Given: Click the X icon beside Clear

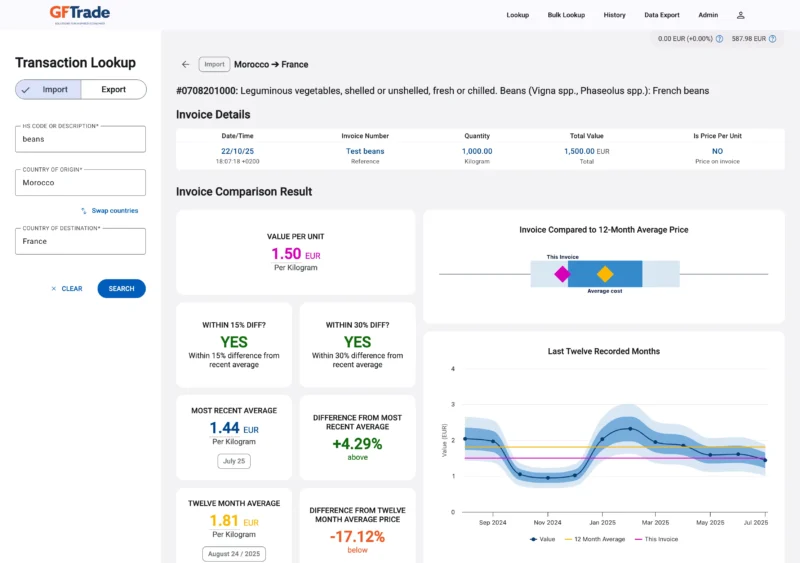Looking at the screenshot, I should 54,289.
